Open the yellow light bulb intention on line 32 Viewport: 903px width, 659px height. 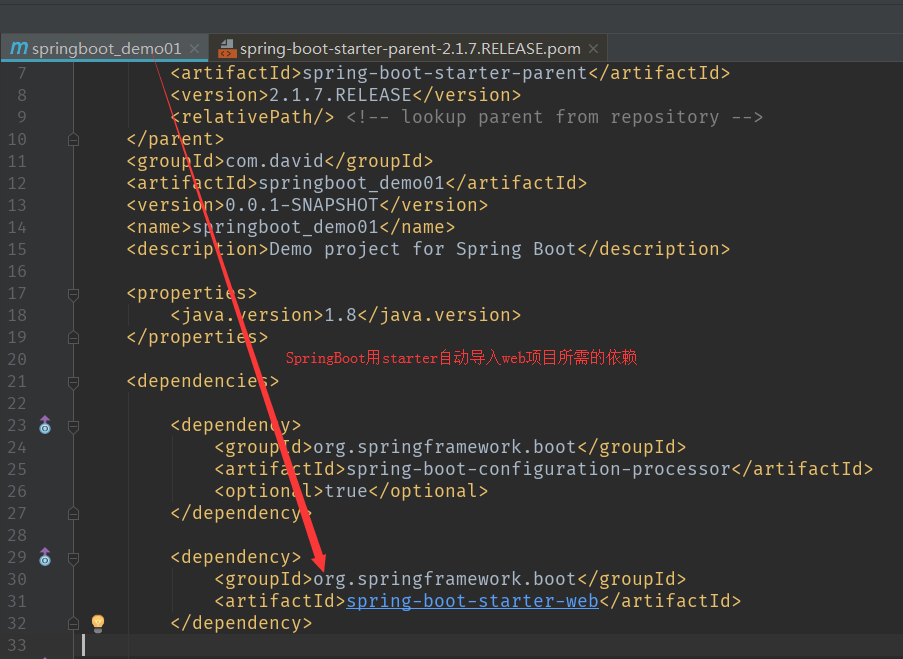(x=98, y=623)
